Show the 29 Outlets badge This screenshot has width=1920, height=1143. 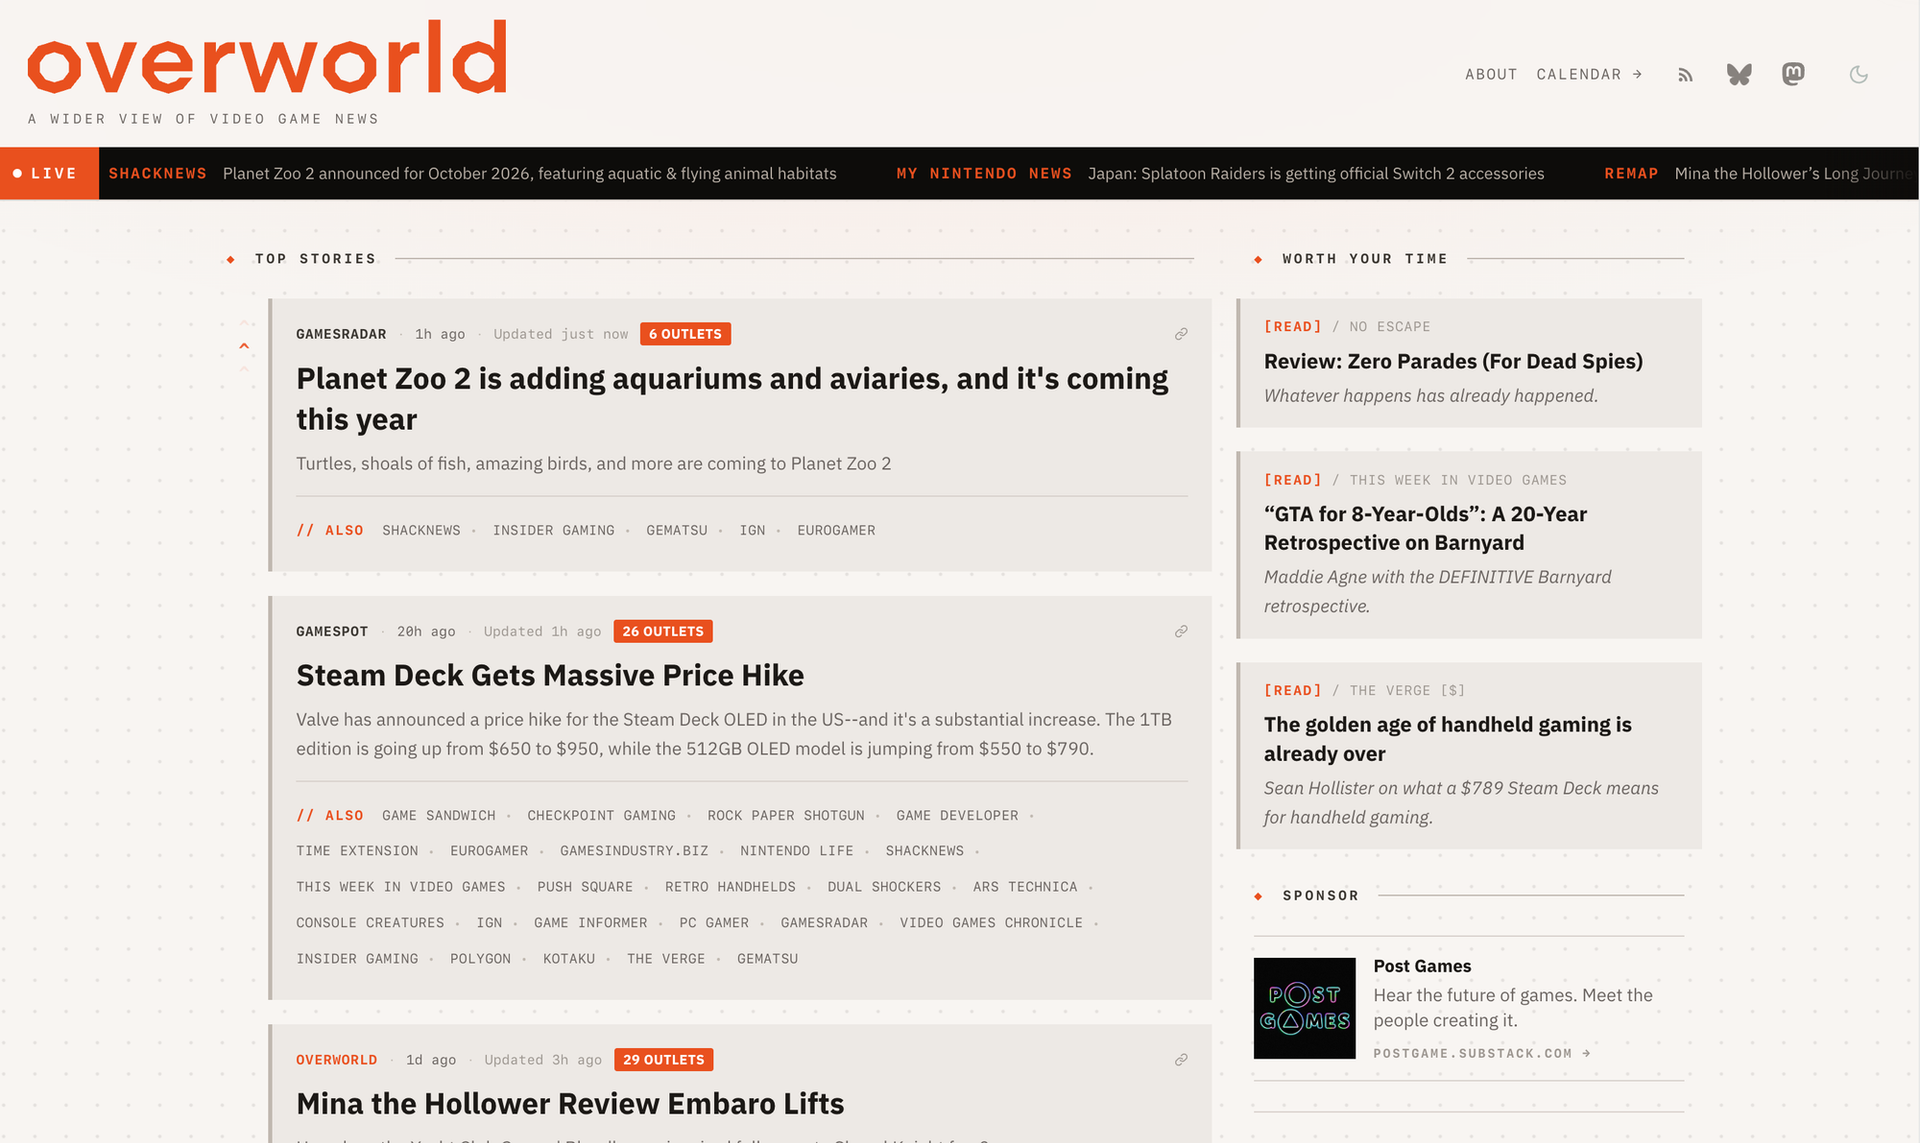point(664,1059)
